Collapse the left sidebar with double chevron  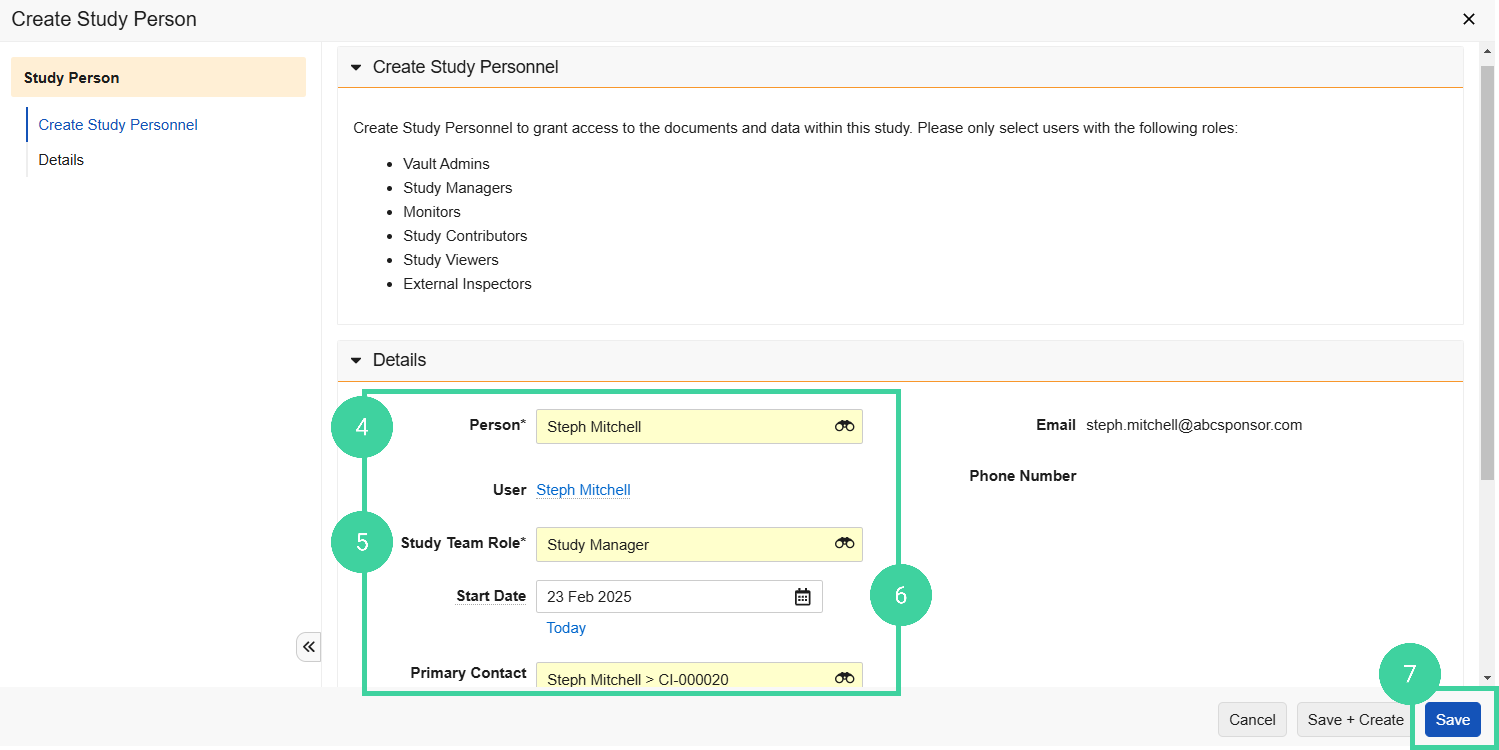click(x=309, y=647)
